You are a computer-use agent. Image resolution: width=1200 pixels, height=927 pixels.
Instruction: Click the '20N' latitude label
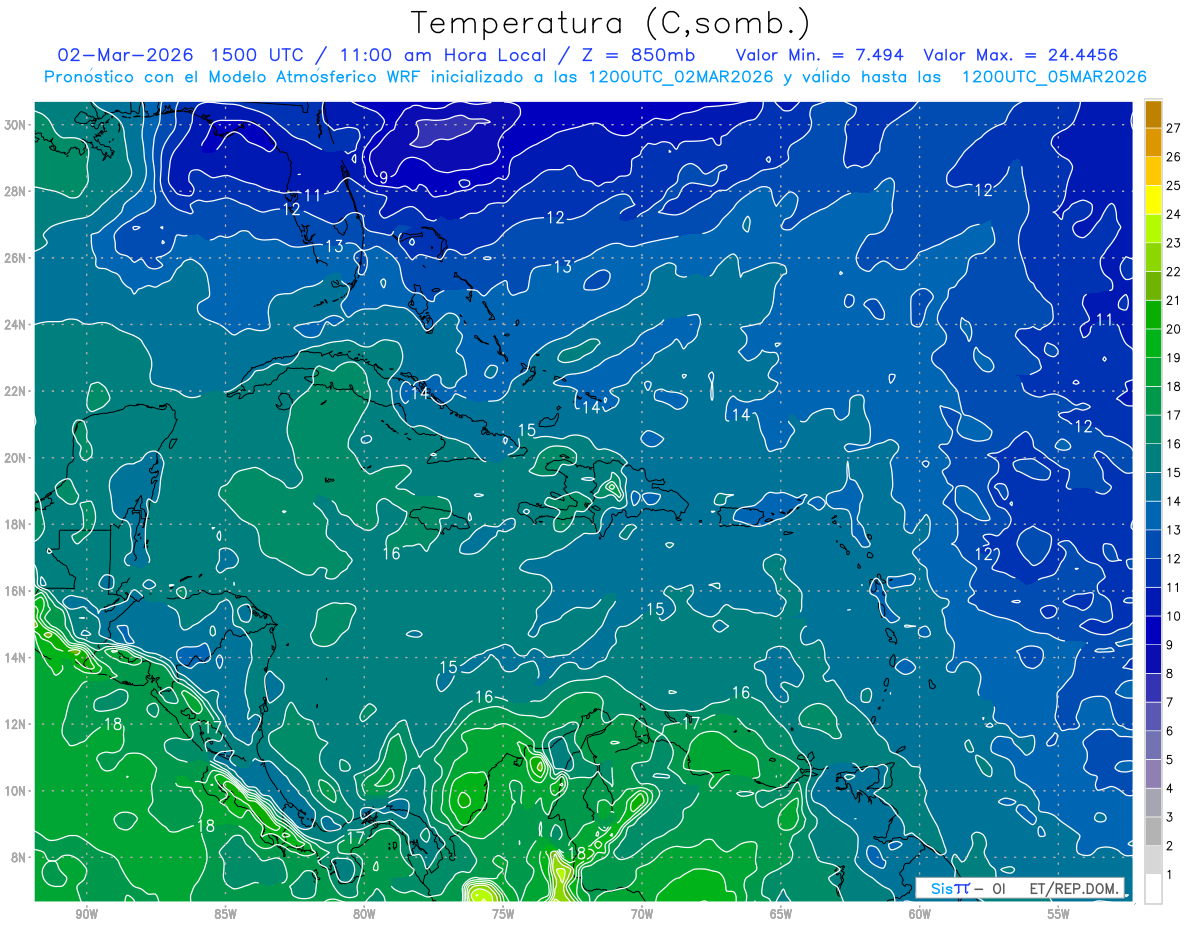[17, 458]
